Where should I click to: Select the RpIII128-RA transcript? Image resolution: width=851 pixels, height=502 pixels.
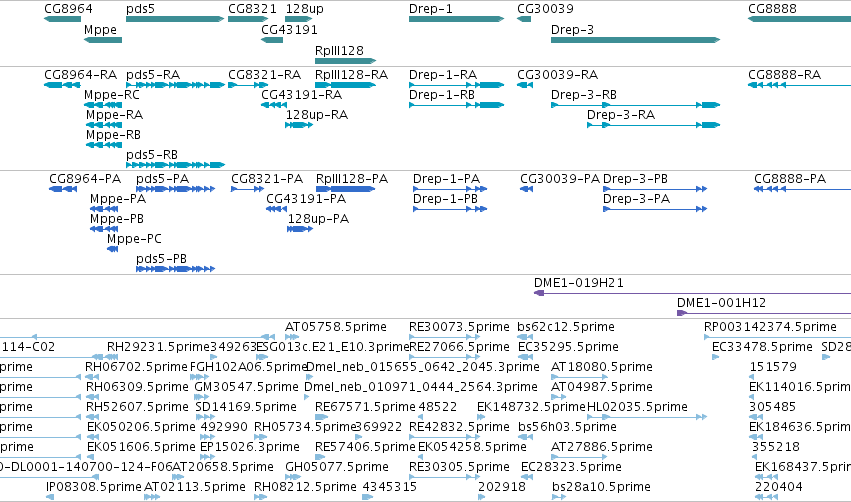click(345, 85)
